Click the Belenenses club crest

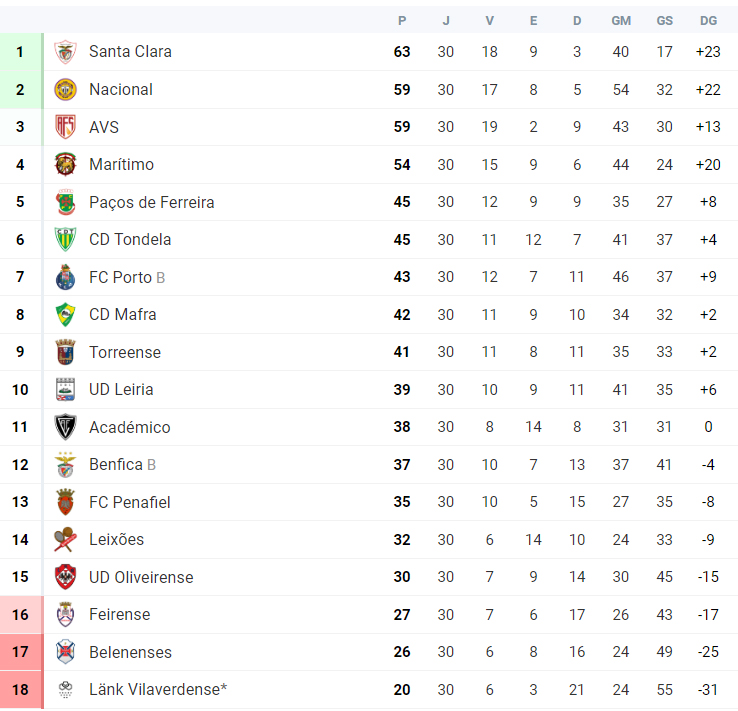[65, 652]
